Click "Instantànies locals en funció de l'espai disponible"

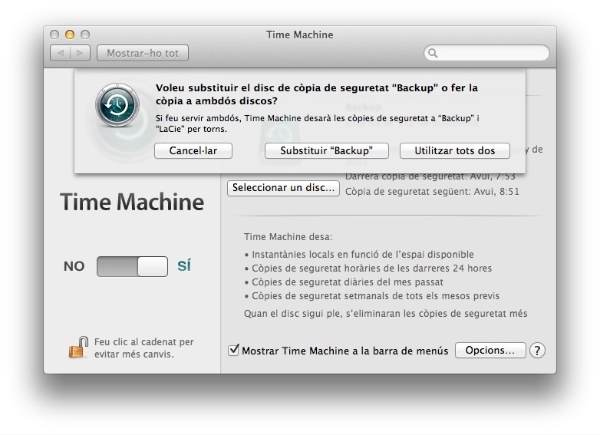pyautogui.click(x=363, y=254)
